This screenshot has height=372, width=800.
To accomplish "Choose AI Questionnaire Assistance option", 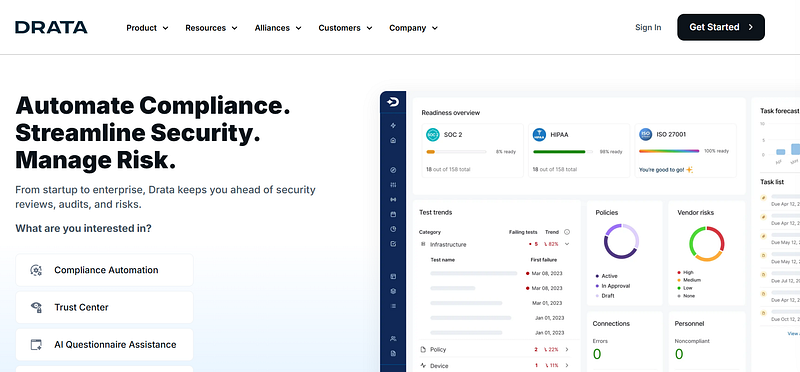I will [x=105, y=345].
